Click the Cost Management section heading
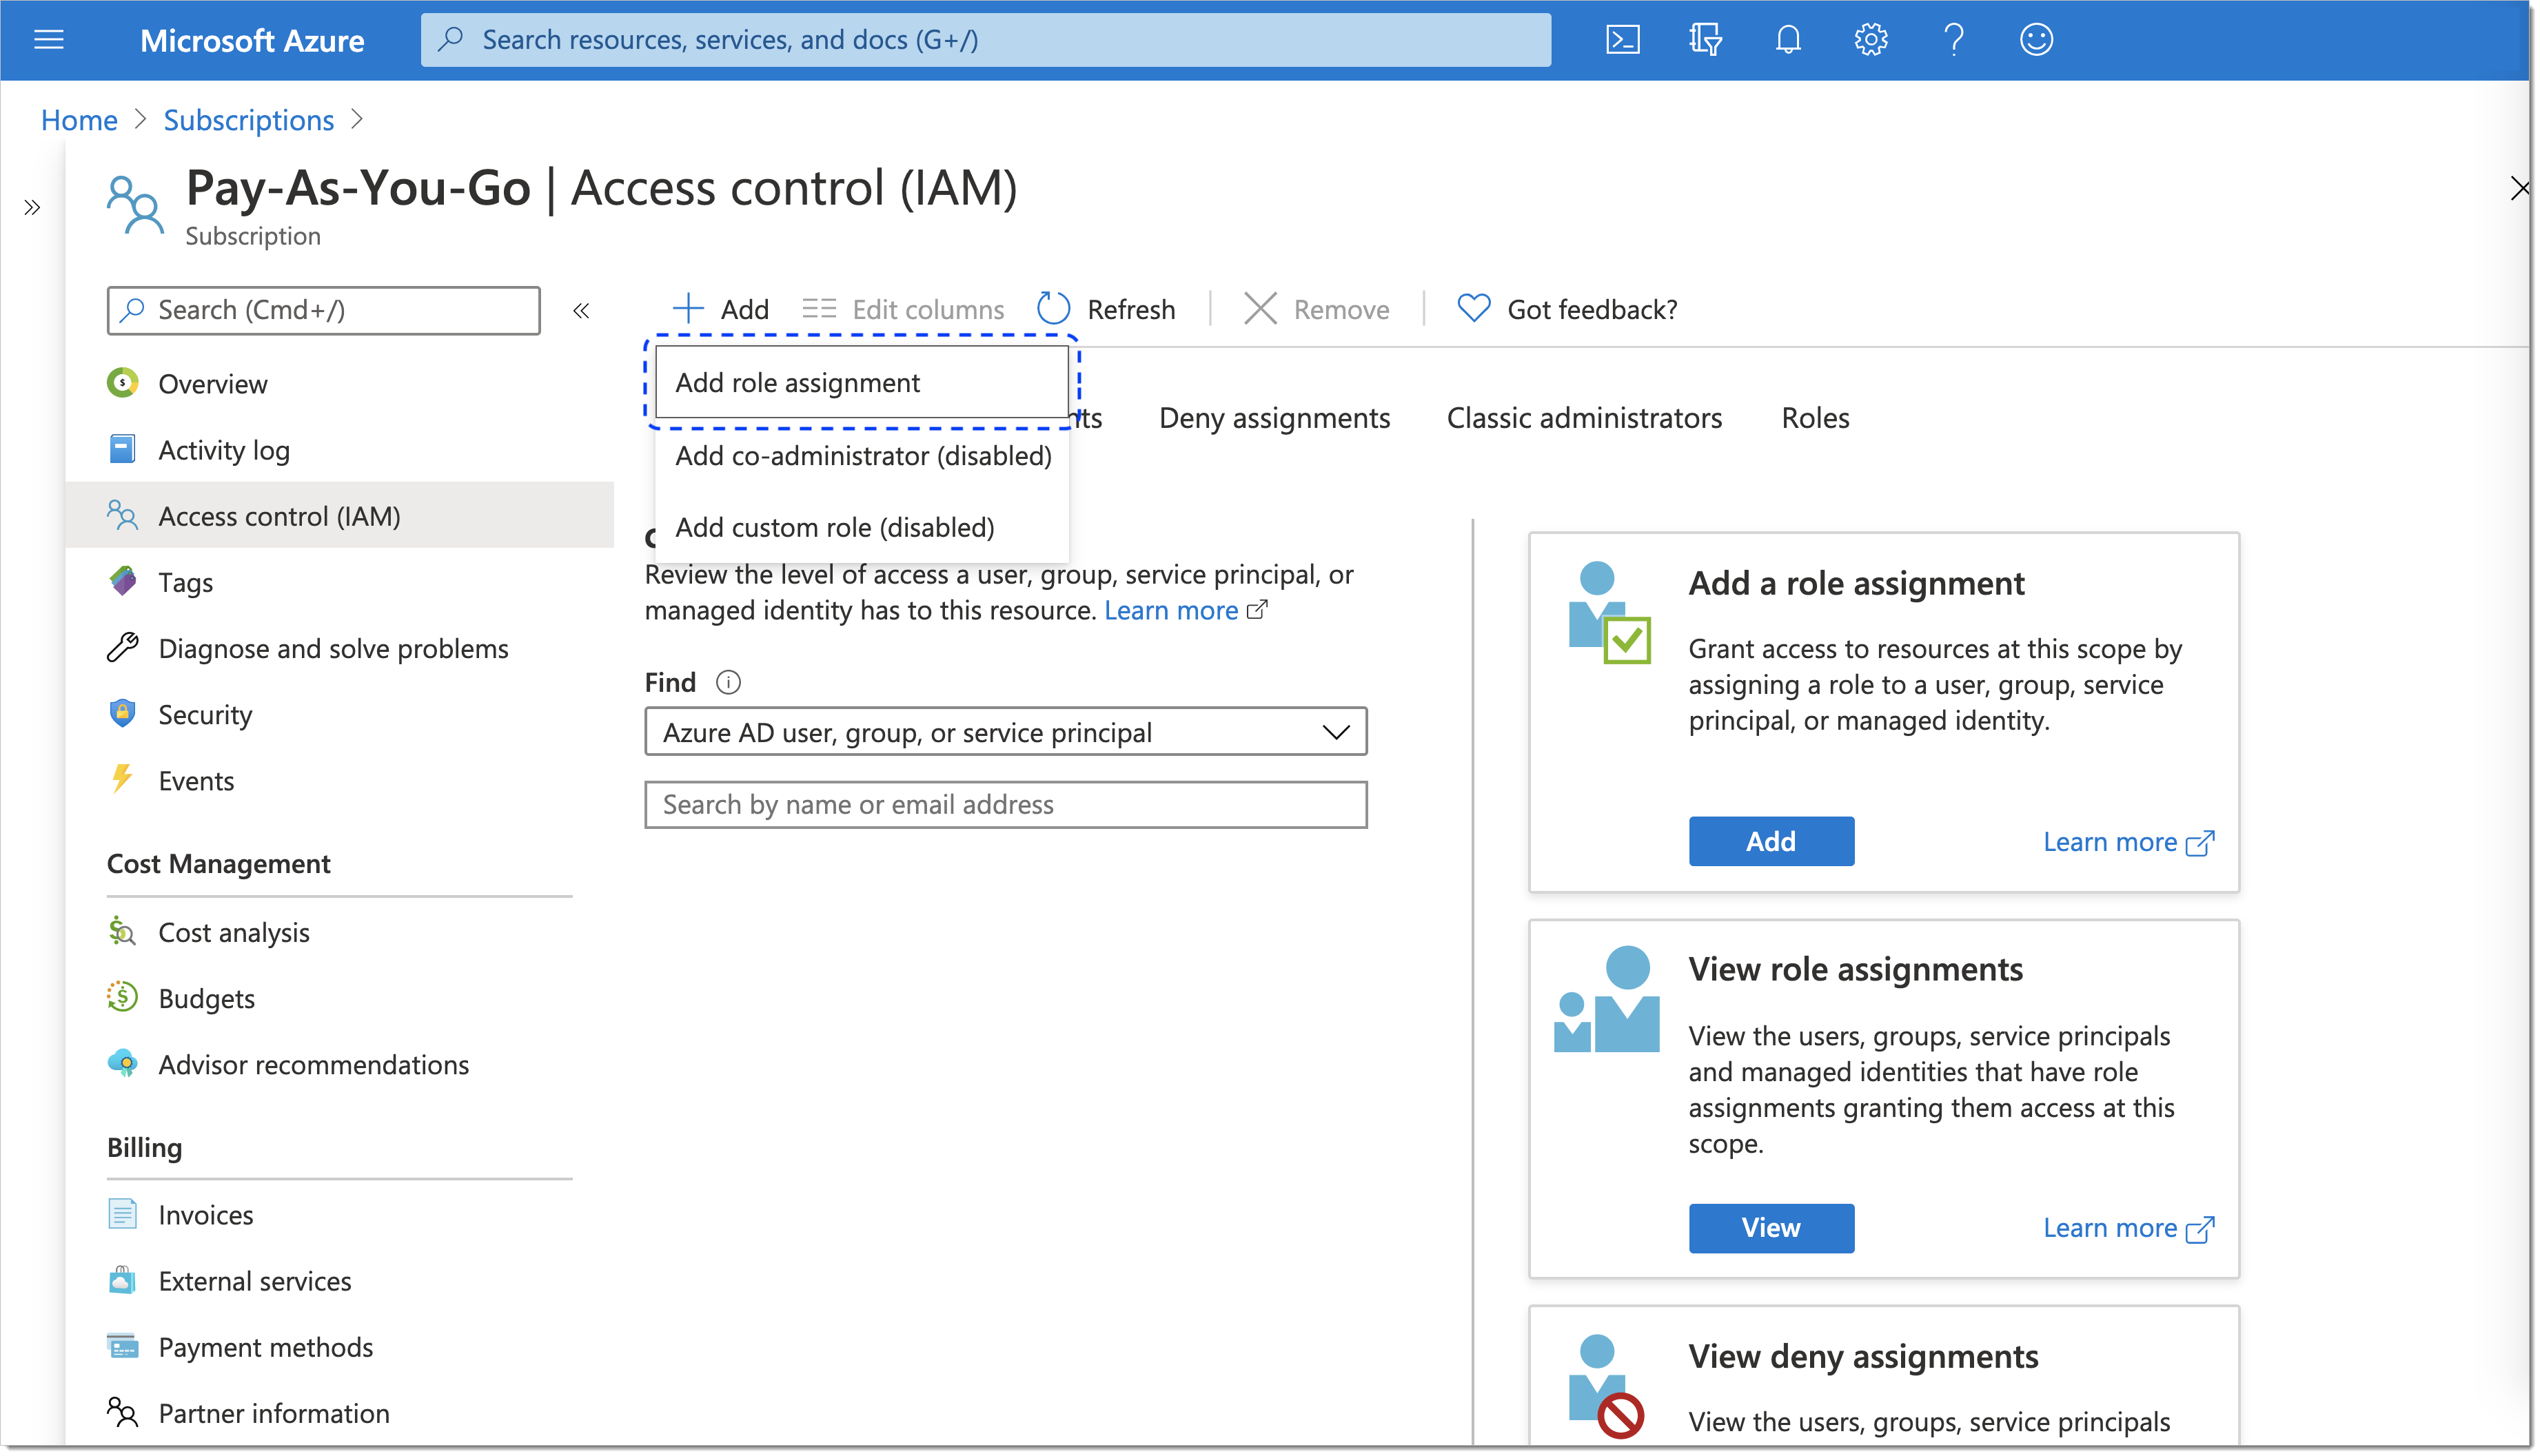Viewport: 2540px width, 1456px height. tap(218, 864)
